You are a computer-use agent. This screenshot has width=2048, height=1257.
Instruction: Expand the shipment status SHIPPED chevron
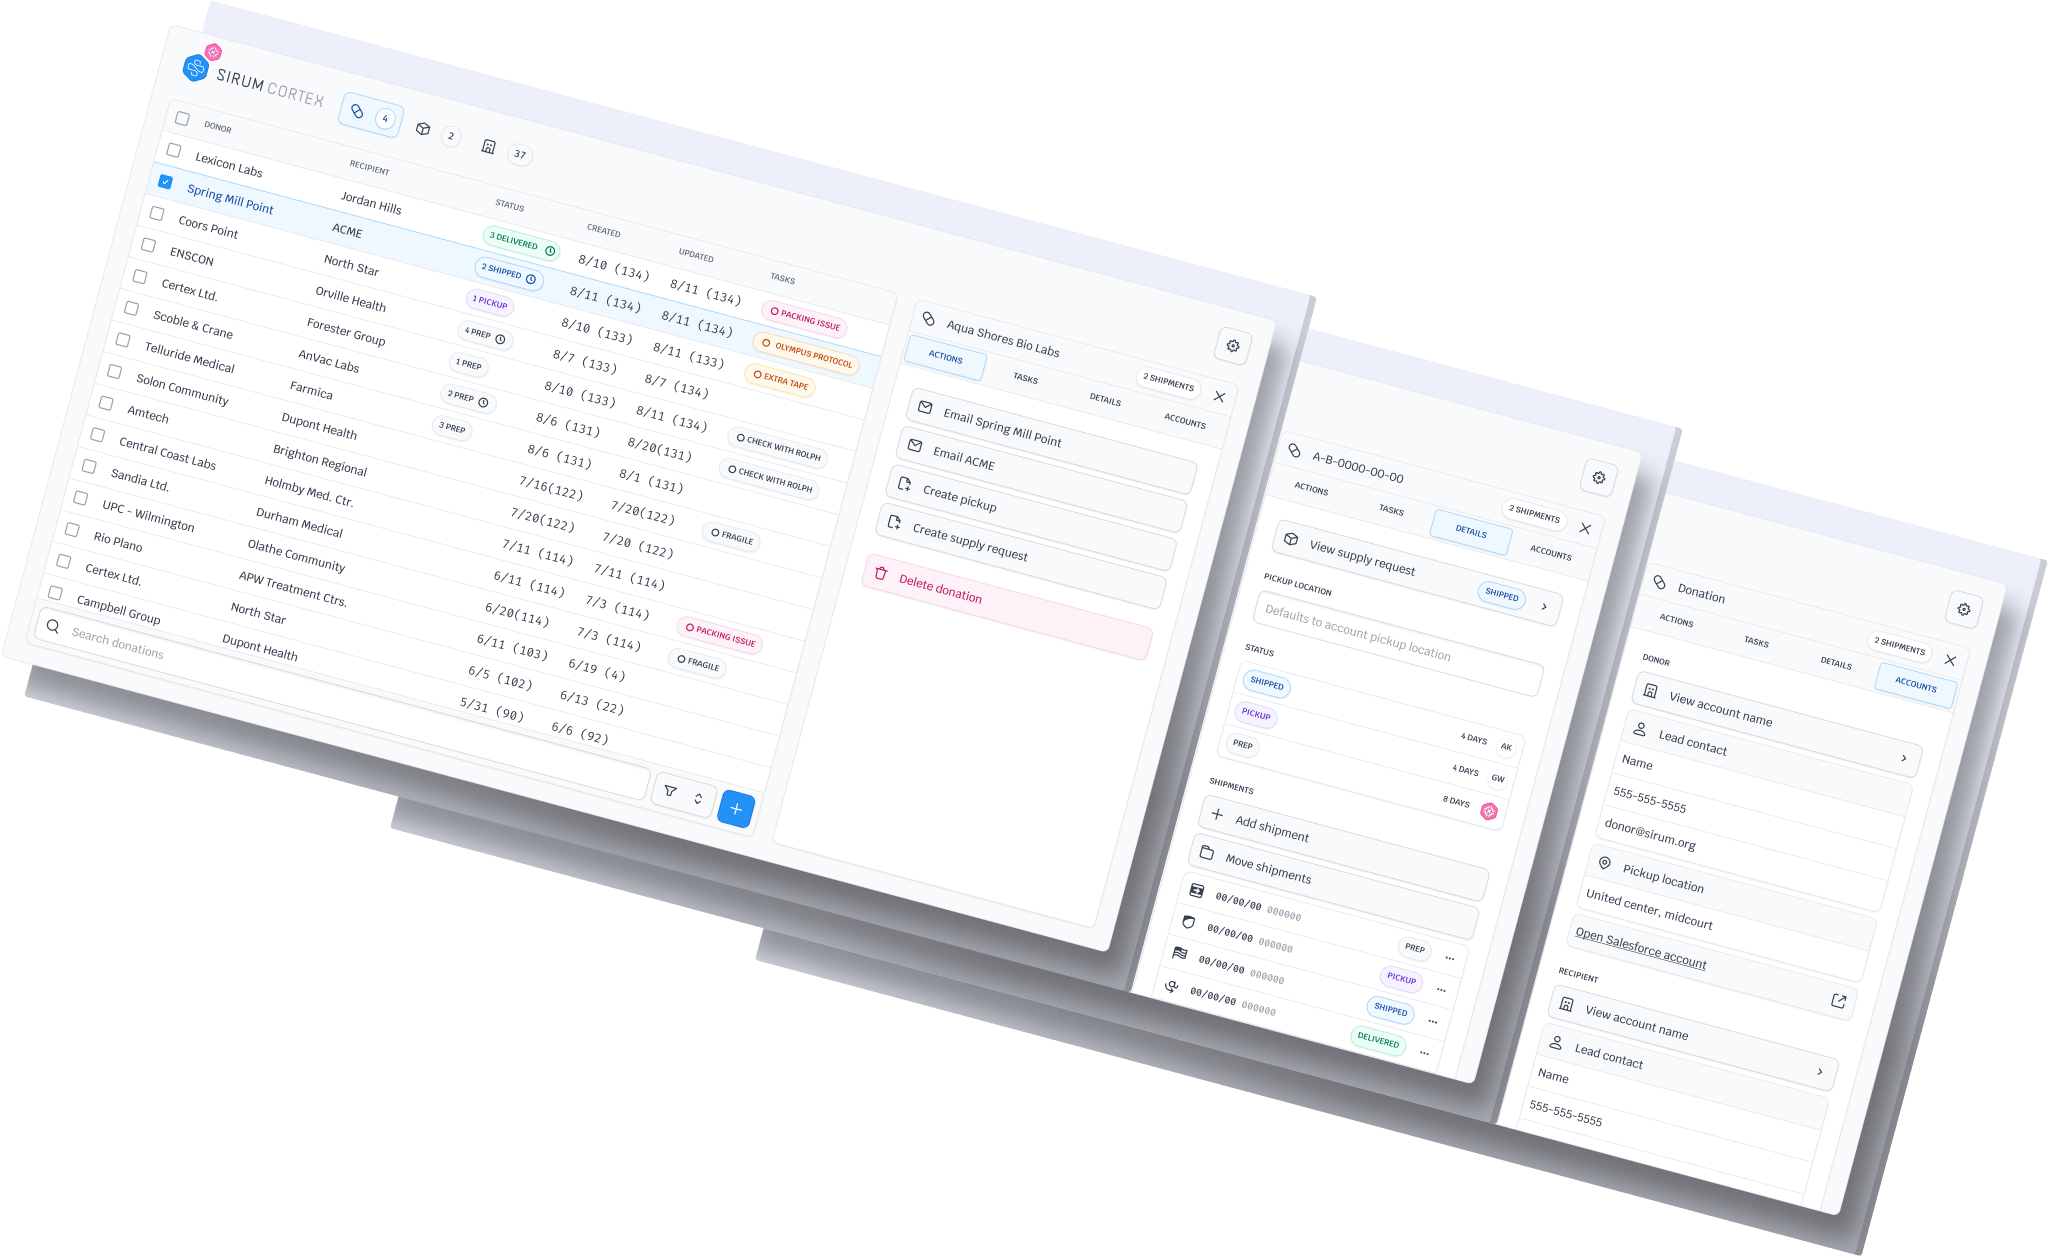(x=1546, y=606)
